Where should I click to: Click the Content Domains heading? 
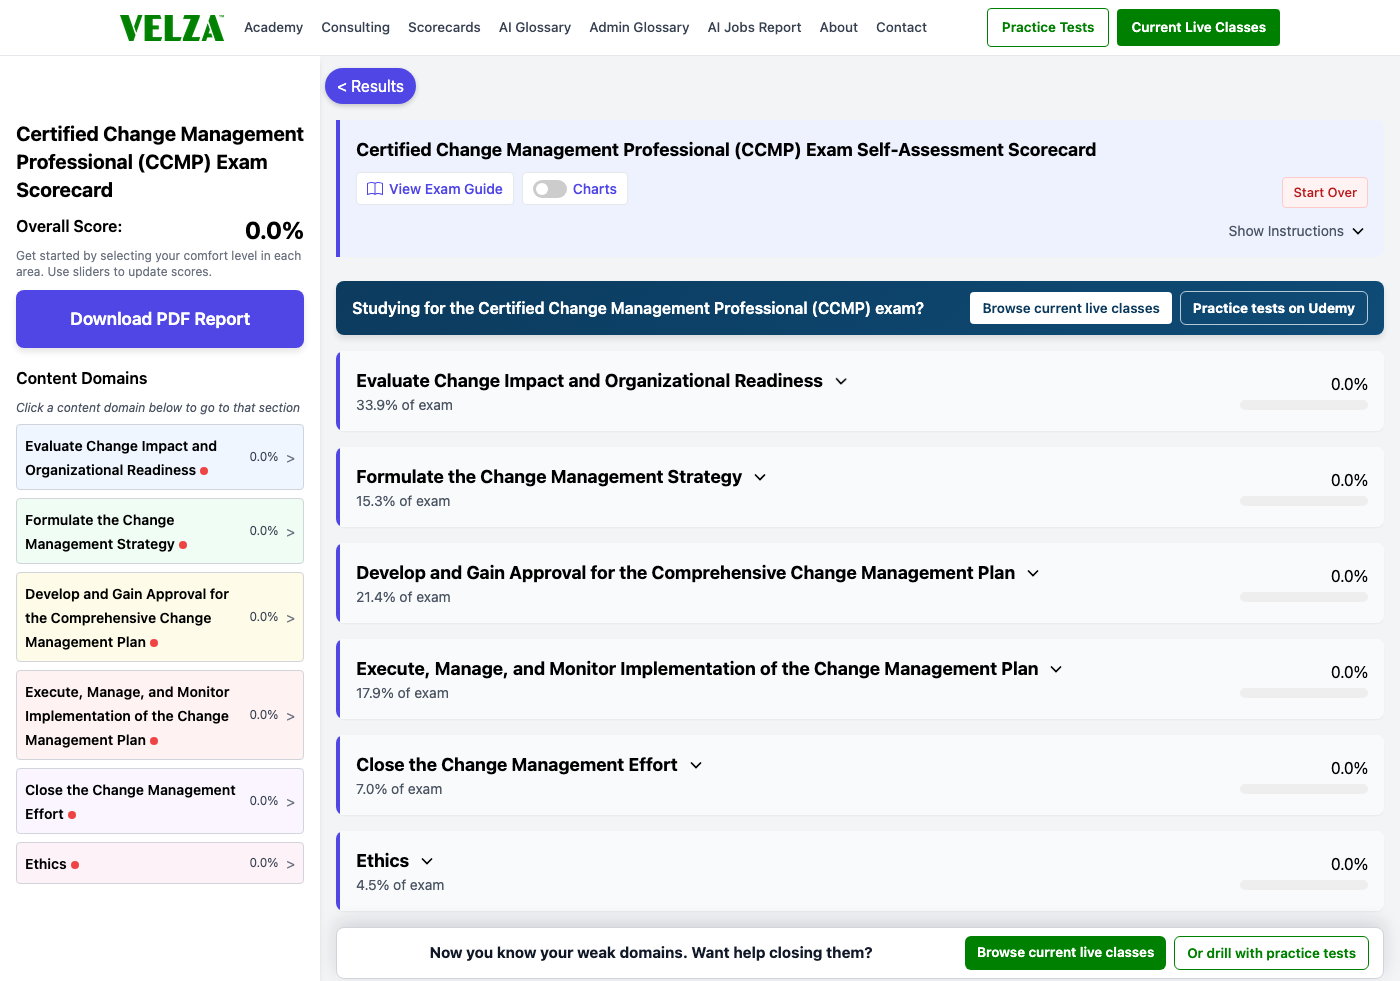click(82, 378)
